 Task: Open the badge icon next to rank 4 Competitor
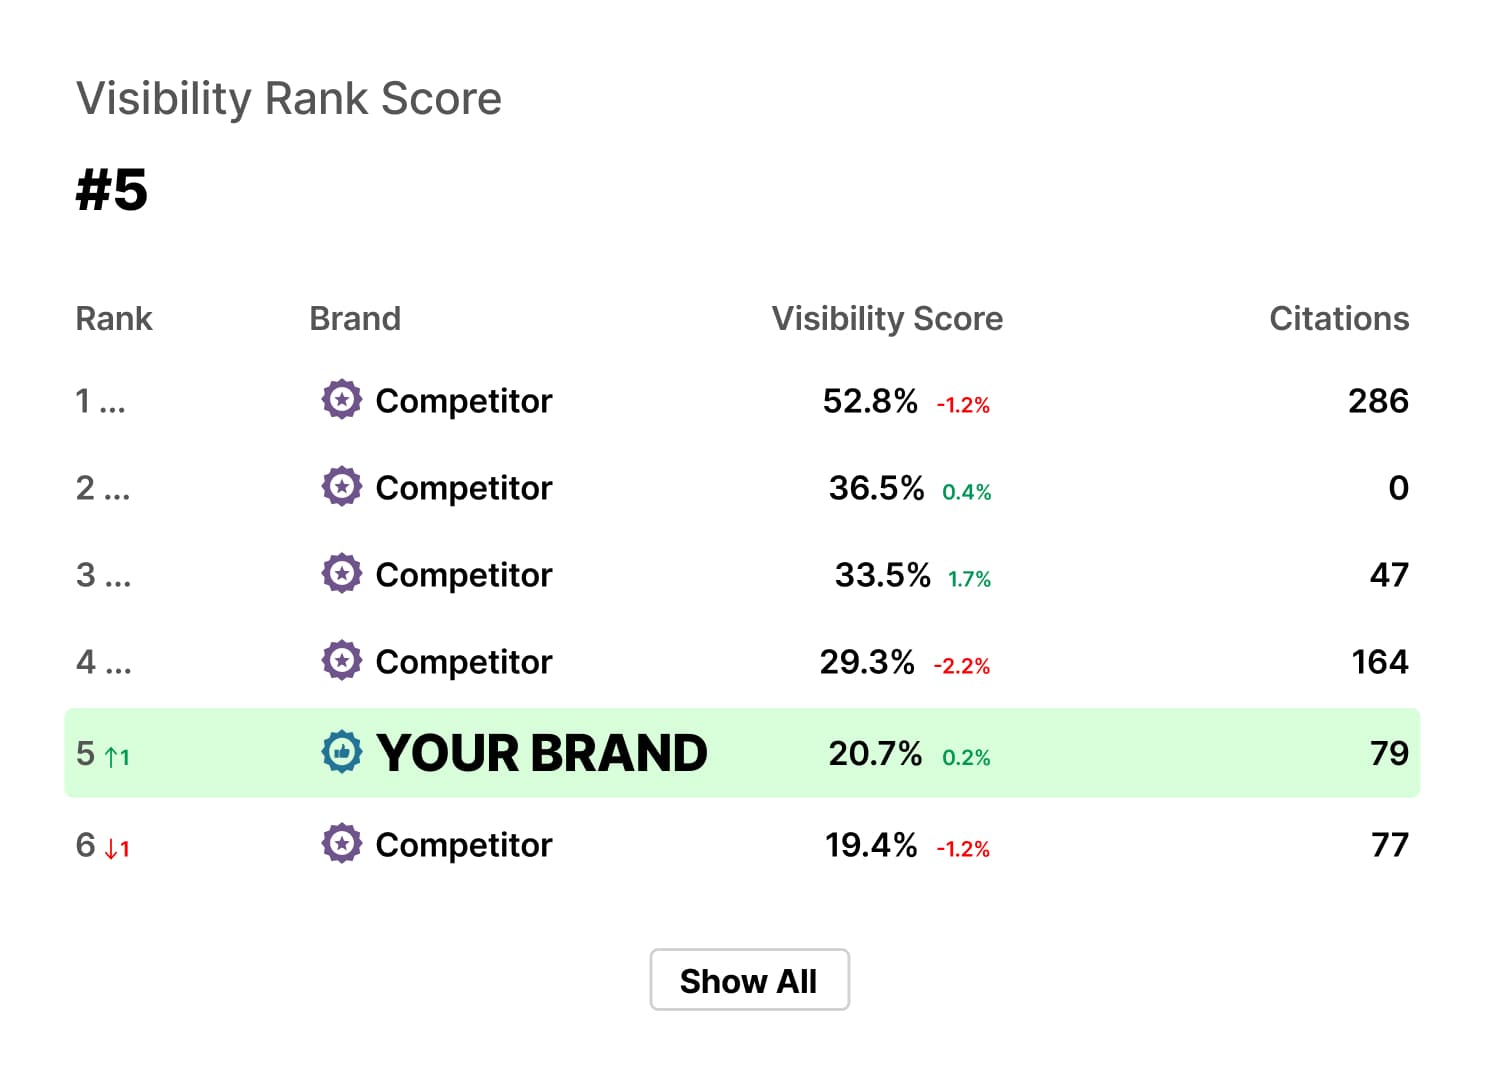pyautogui.click(x=341, y=660)
